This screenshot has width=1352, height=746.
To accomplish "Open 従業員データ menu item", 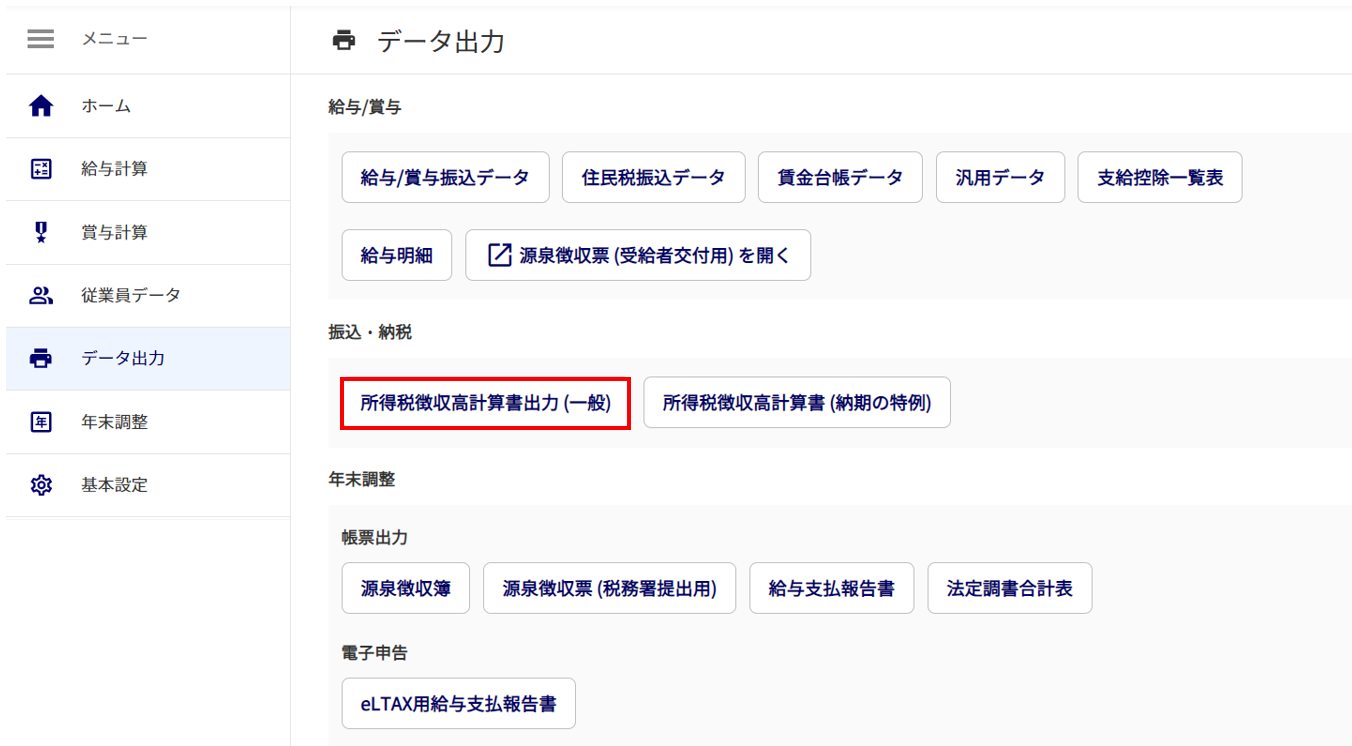I will pos(148,295).
